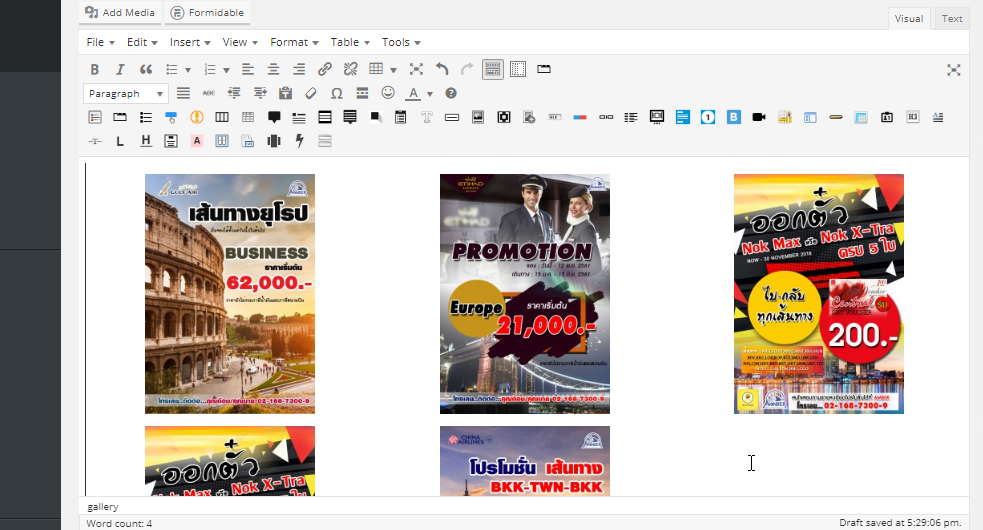Click the blue B shortcode icon
Screen dimensions: 983x530
tap(733, 117)
